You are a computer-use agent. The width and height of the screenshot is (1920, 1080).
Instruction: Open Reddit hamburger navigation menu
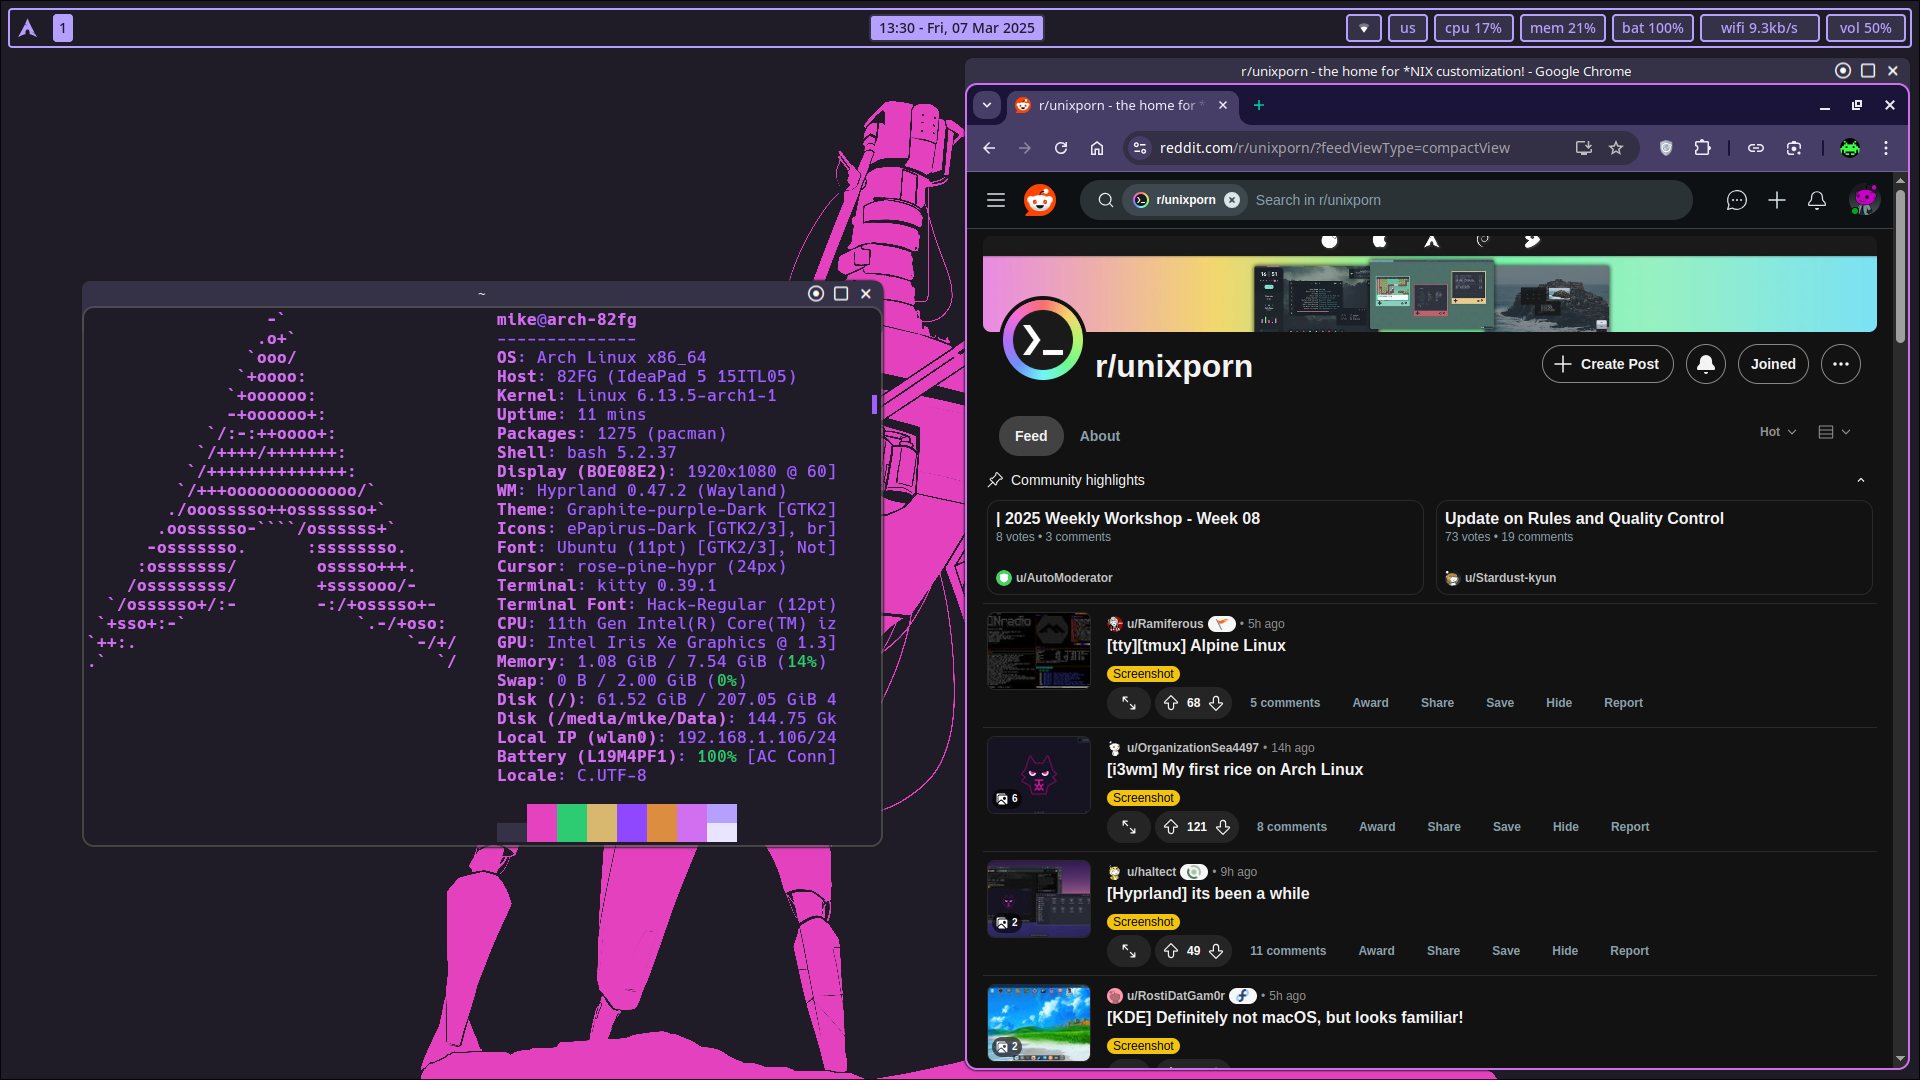pyautogui.click(x=996, y=200)
